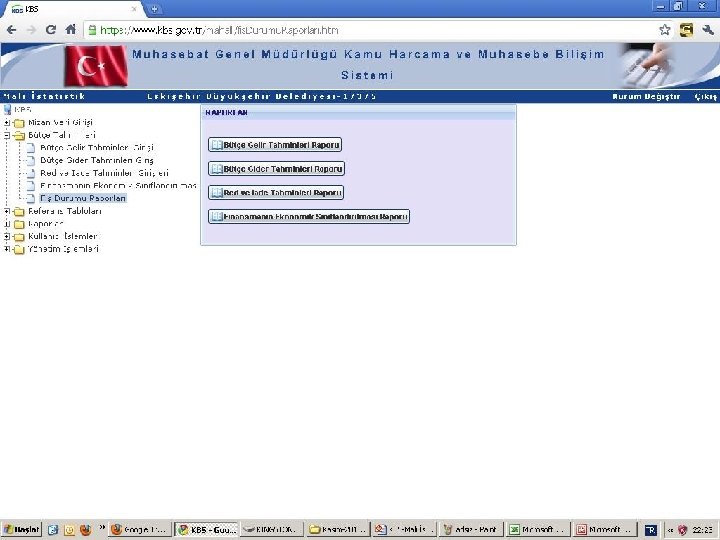Expand the Kullanıcı İşlemleri folder
Viewport: 720px width, 540px height.
7,236
